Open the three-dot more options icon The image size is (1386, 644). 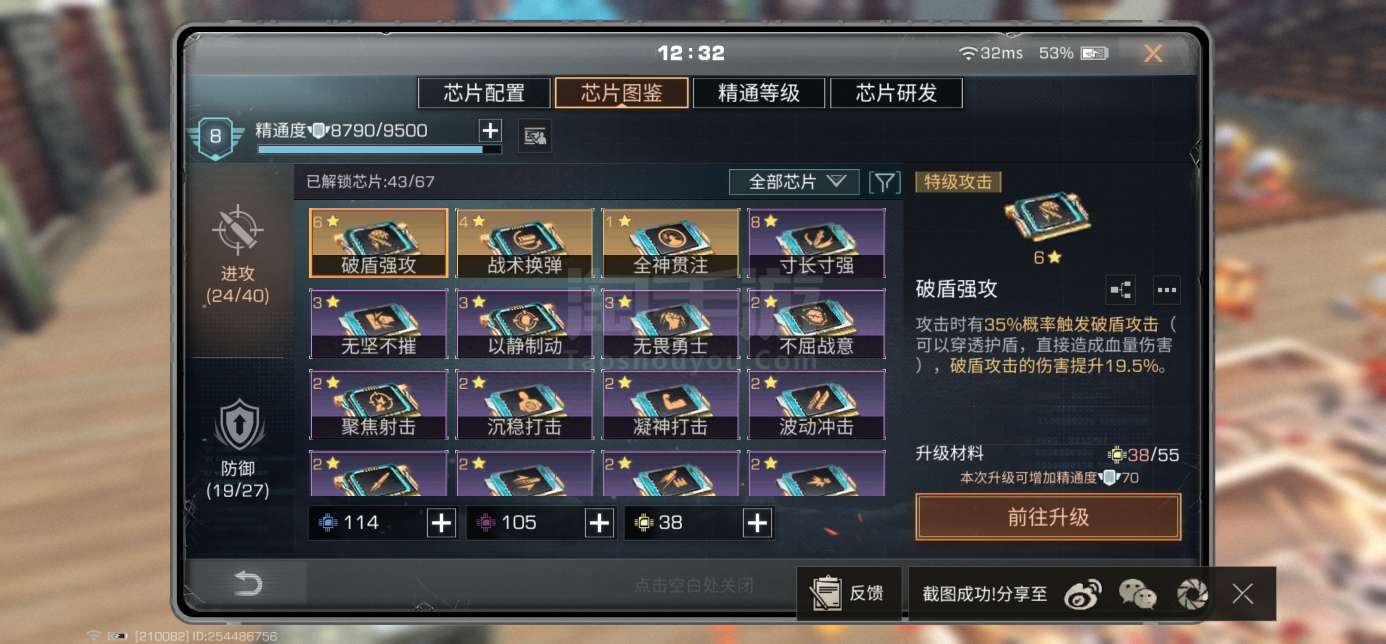[1167, 290]
